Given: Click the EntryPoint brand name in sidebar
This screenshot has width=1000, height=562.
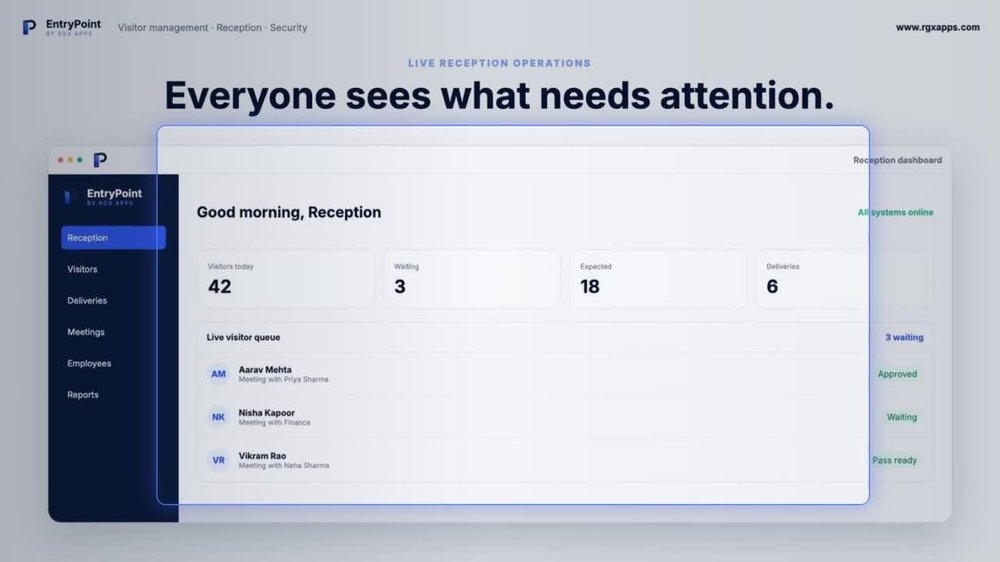Looking at the screenshot, I should (114, 193).
